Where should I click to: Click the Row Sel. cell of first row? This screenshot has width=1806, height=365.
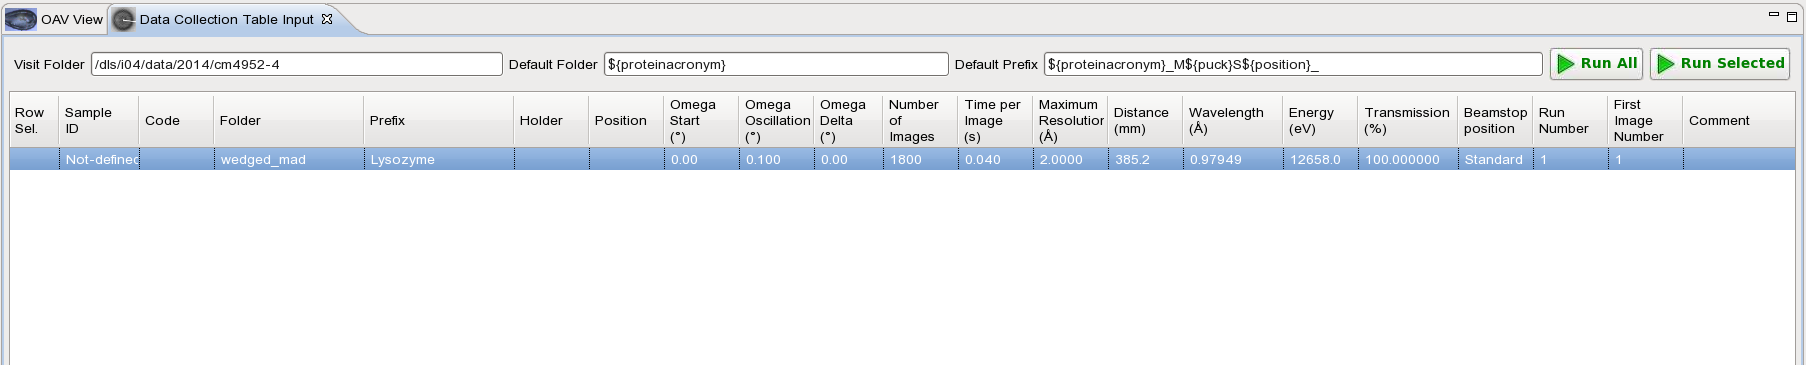[34, 159]
